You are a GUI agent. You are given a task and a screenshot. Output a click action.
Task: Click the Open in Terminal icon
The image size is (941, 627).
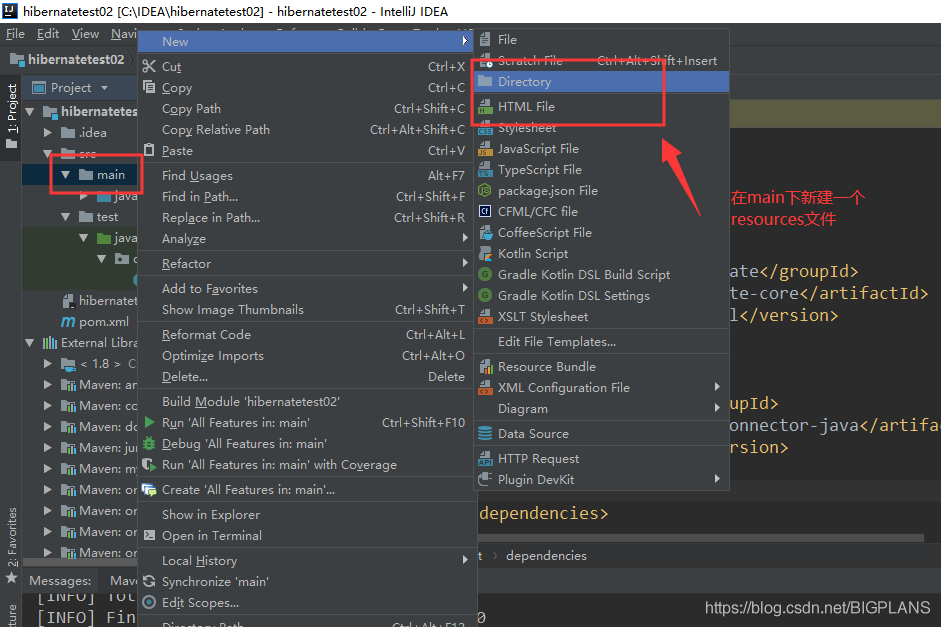click(149, 535)
